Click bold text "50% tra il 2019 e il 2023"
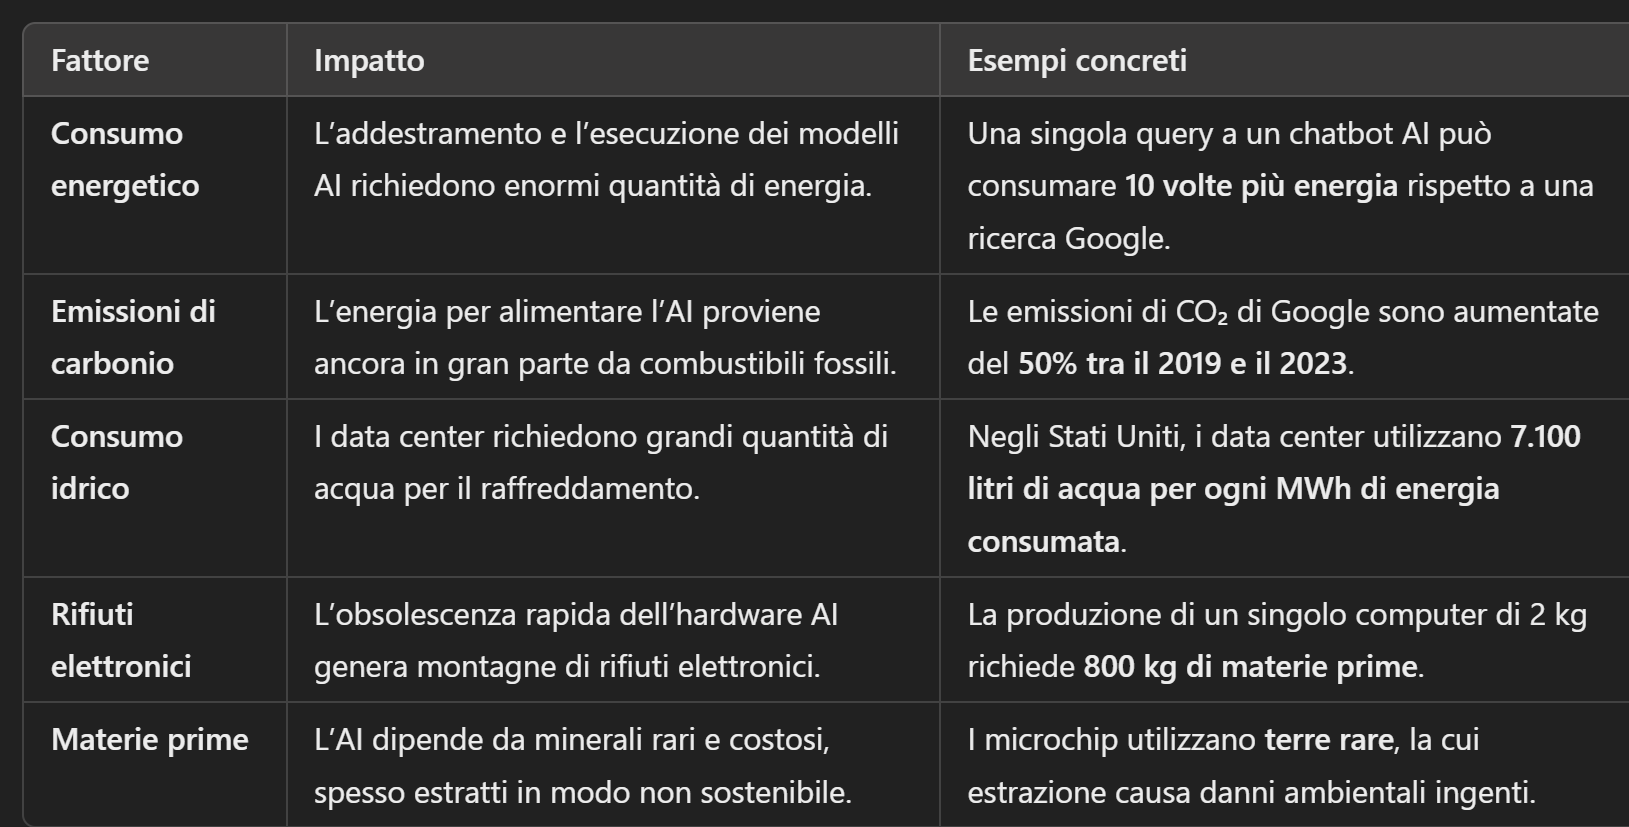The image size is (1629, 827). tap(1184, 363)
